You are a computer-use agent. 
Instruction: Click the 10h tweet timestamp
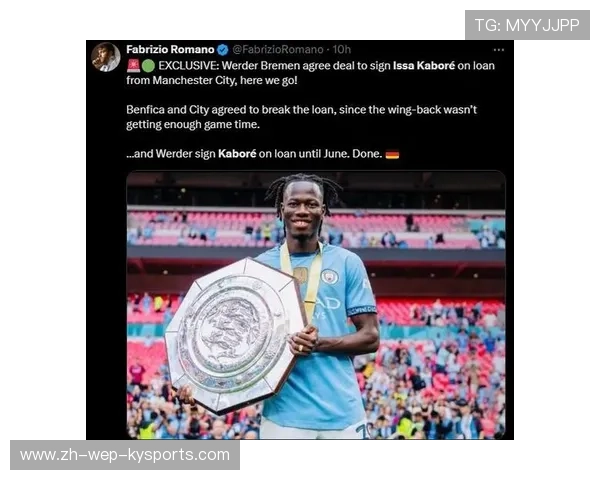(x=341, y=50)
